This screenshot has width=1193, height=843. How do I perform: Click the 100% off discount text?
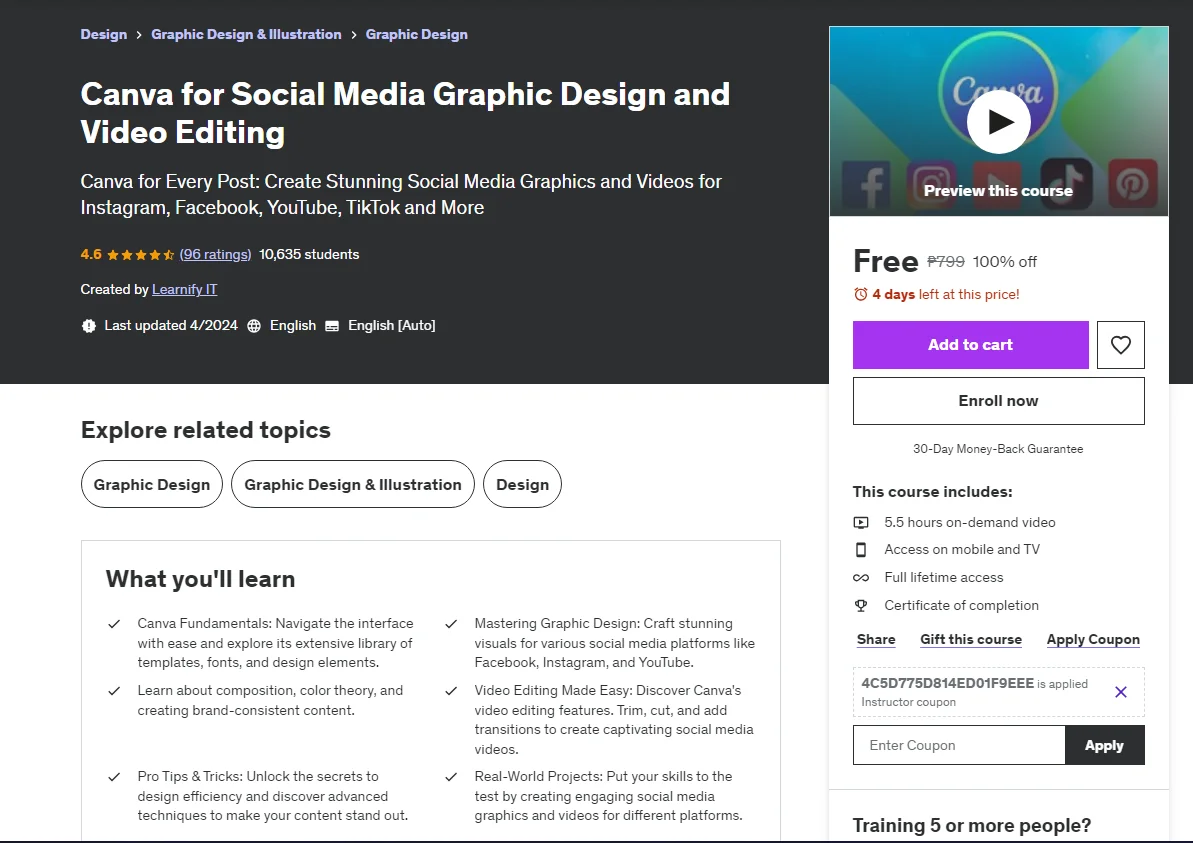[x=1004, y=262]
